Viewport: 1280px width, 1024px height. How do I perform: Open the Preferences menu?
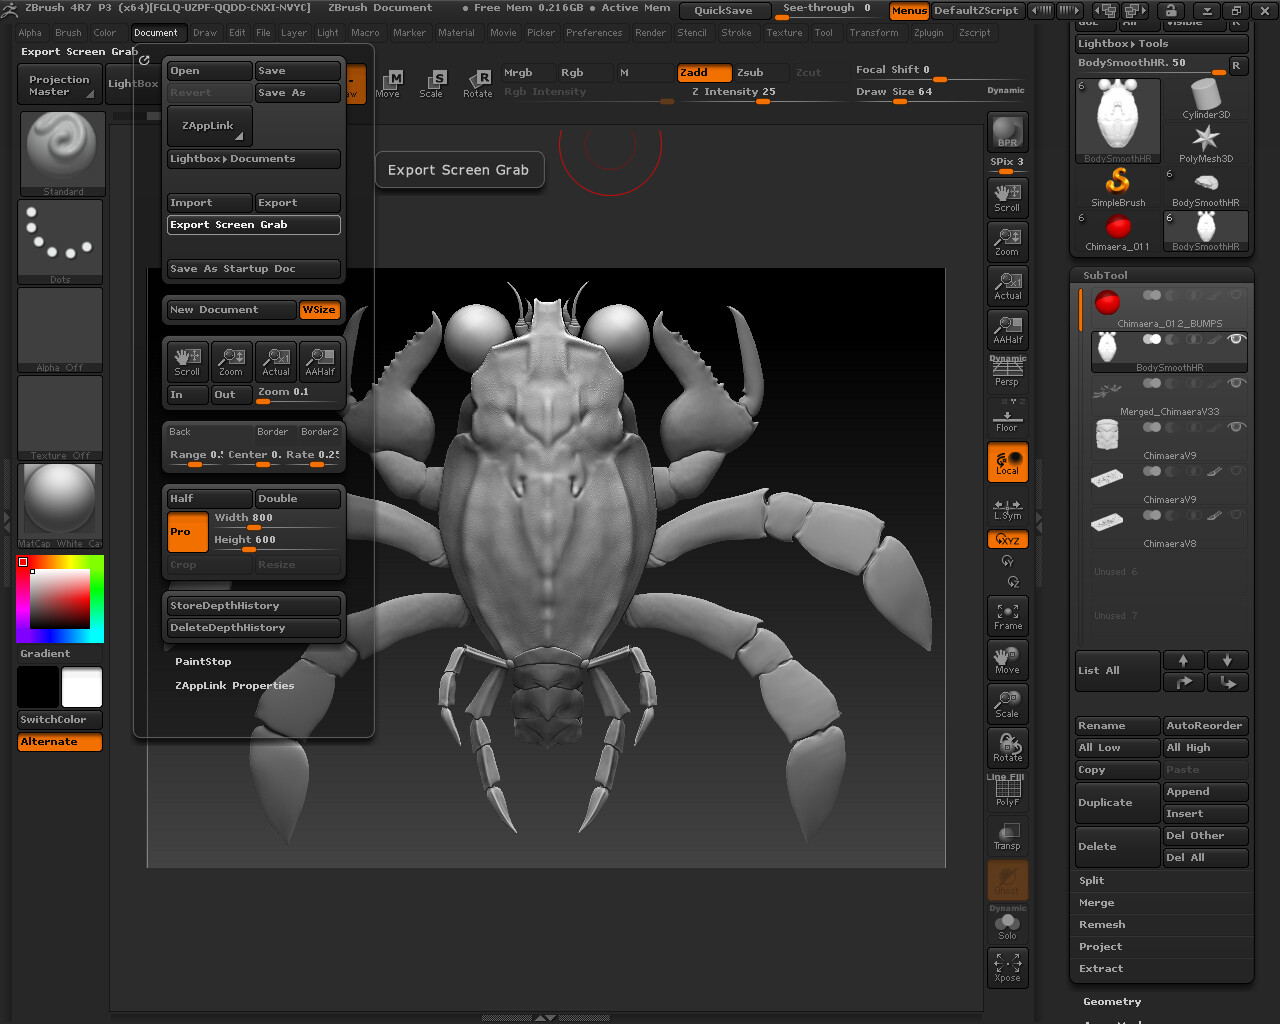[x=594, y=33]
